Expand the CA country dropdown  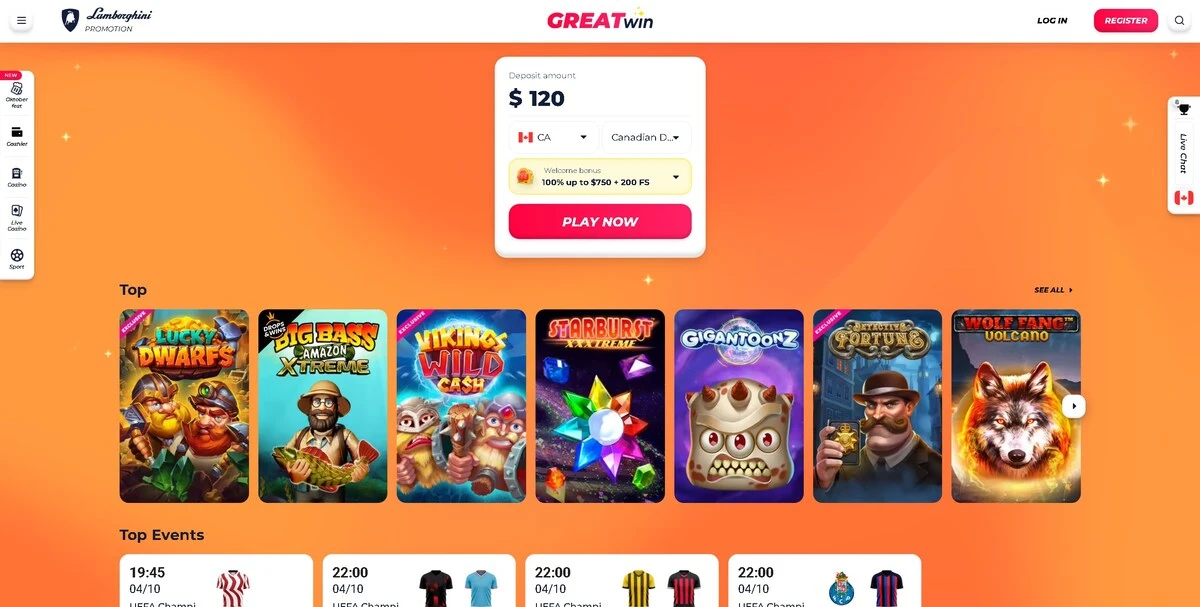tap(553, 137)
